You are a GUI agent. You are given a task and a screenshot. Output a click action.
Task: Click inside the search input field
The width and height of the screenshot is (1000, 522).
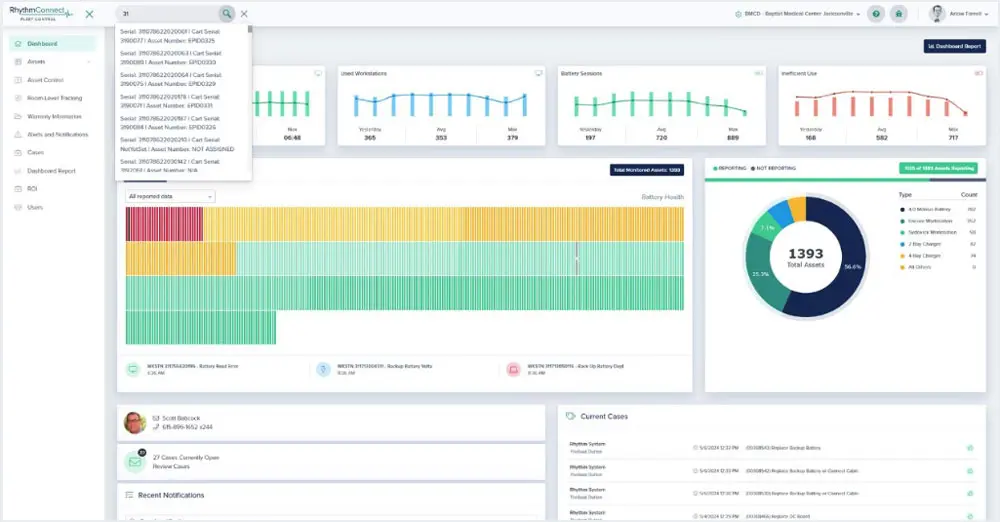pos(168,13)
